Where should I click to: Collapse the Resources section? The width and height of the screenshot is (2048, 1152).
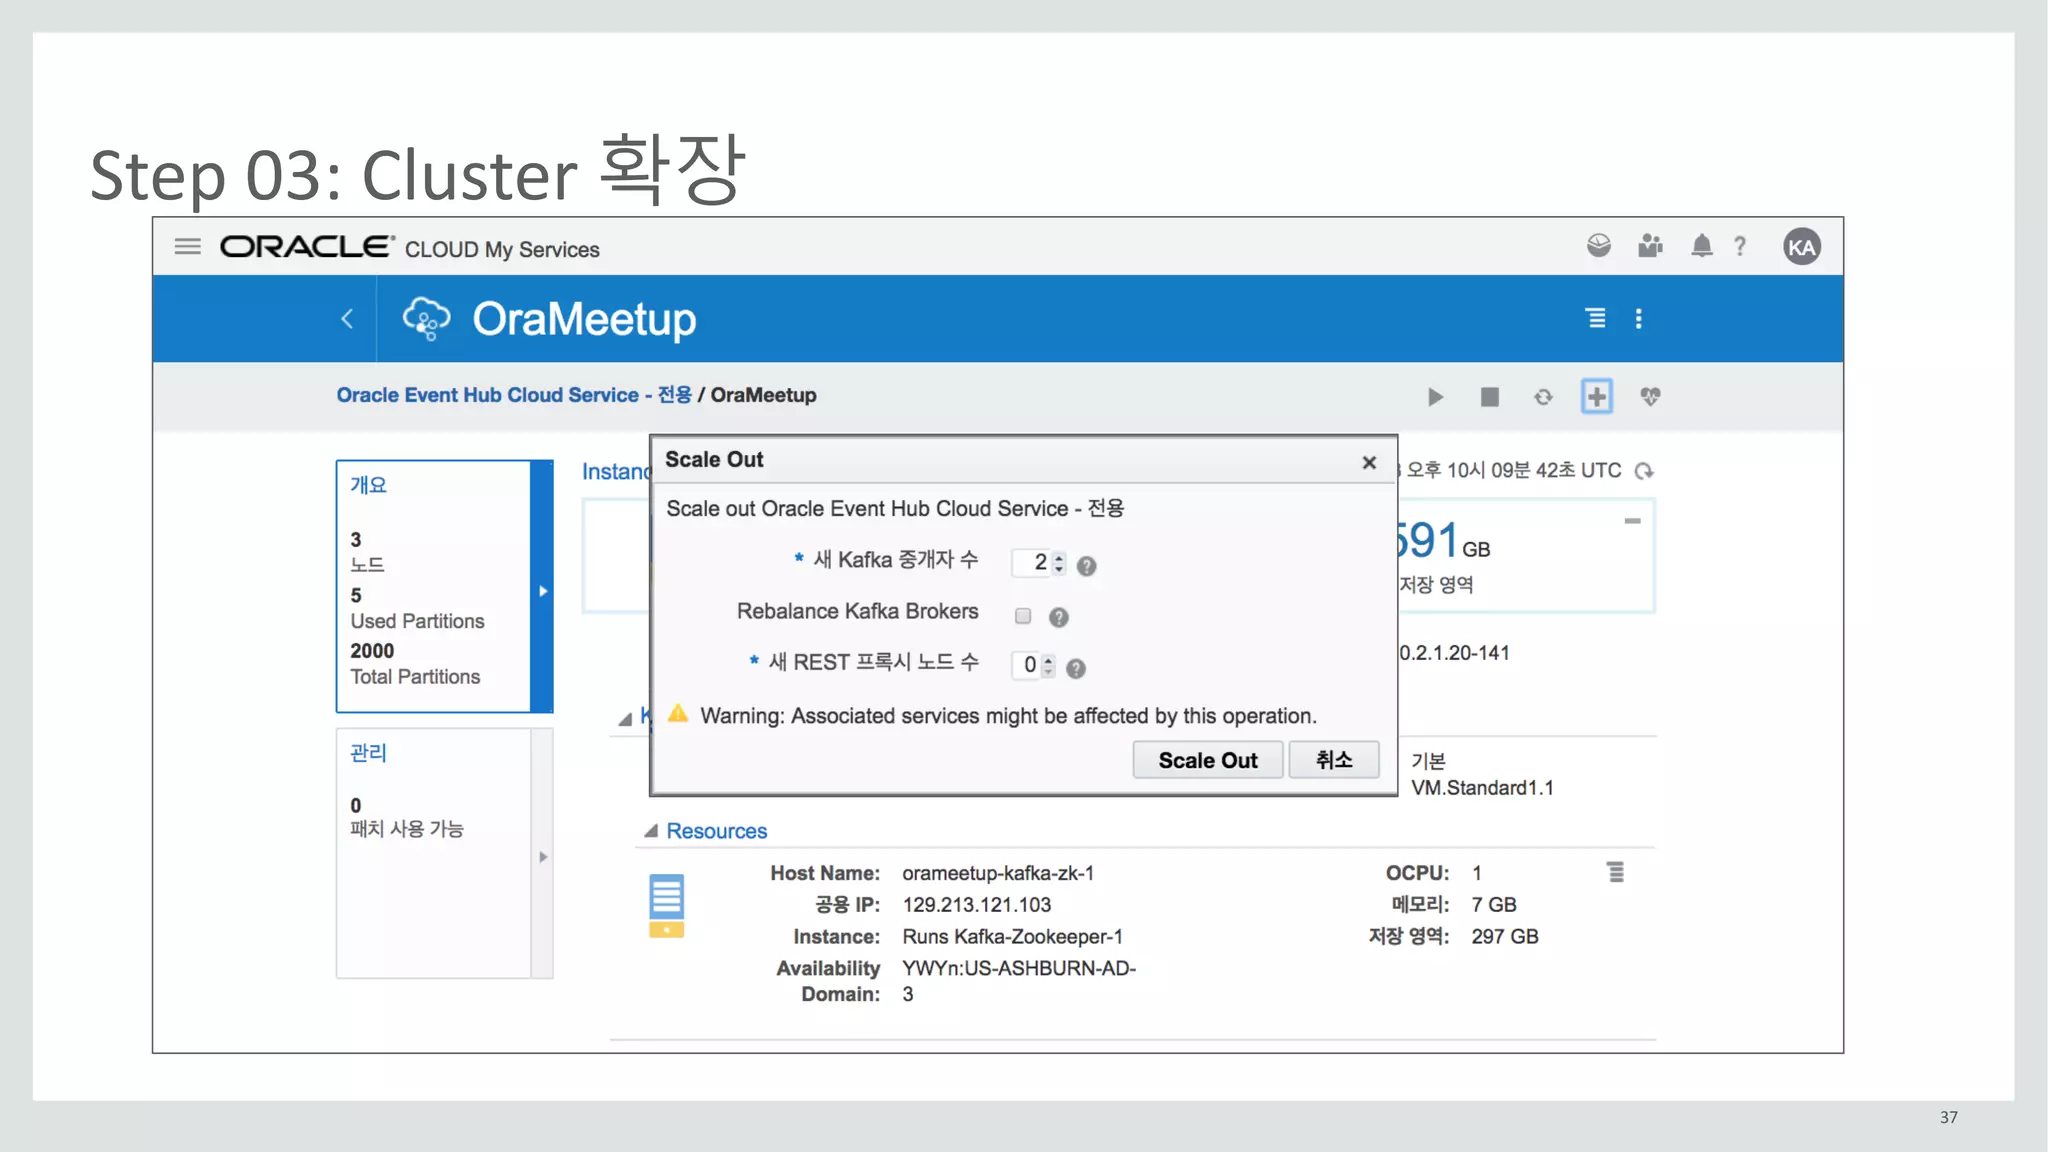[x=651, y=831]
